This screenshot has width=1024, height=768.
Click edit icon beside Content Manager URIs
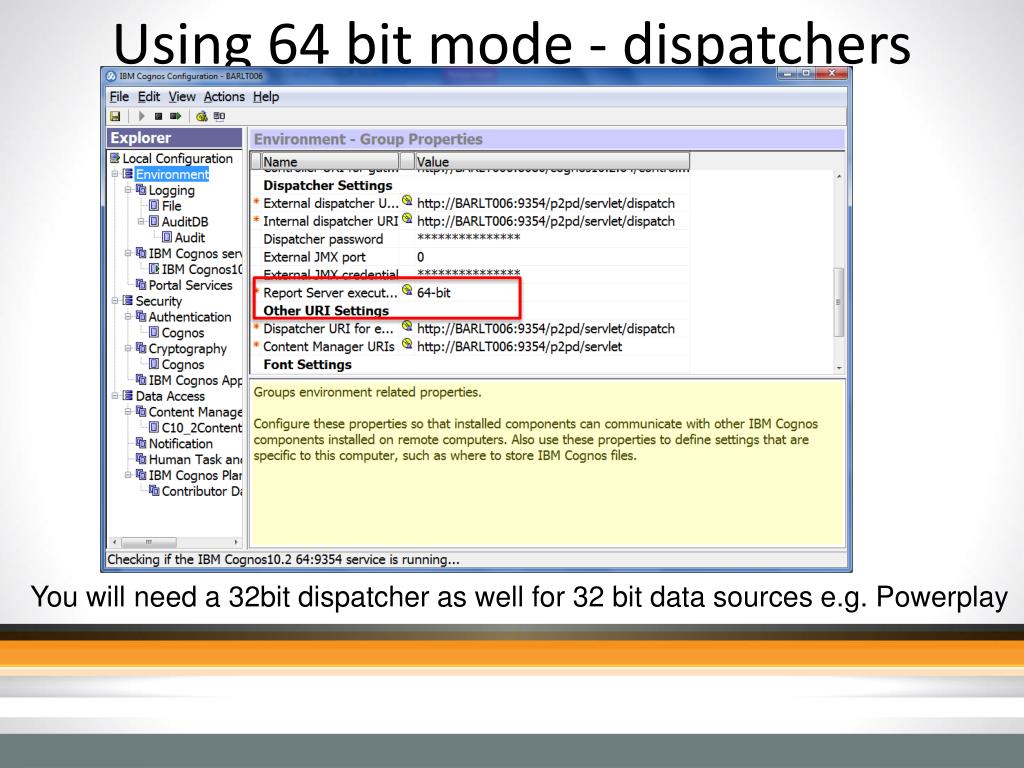[407, 344]
